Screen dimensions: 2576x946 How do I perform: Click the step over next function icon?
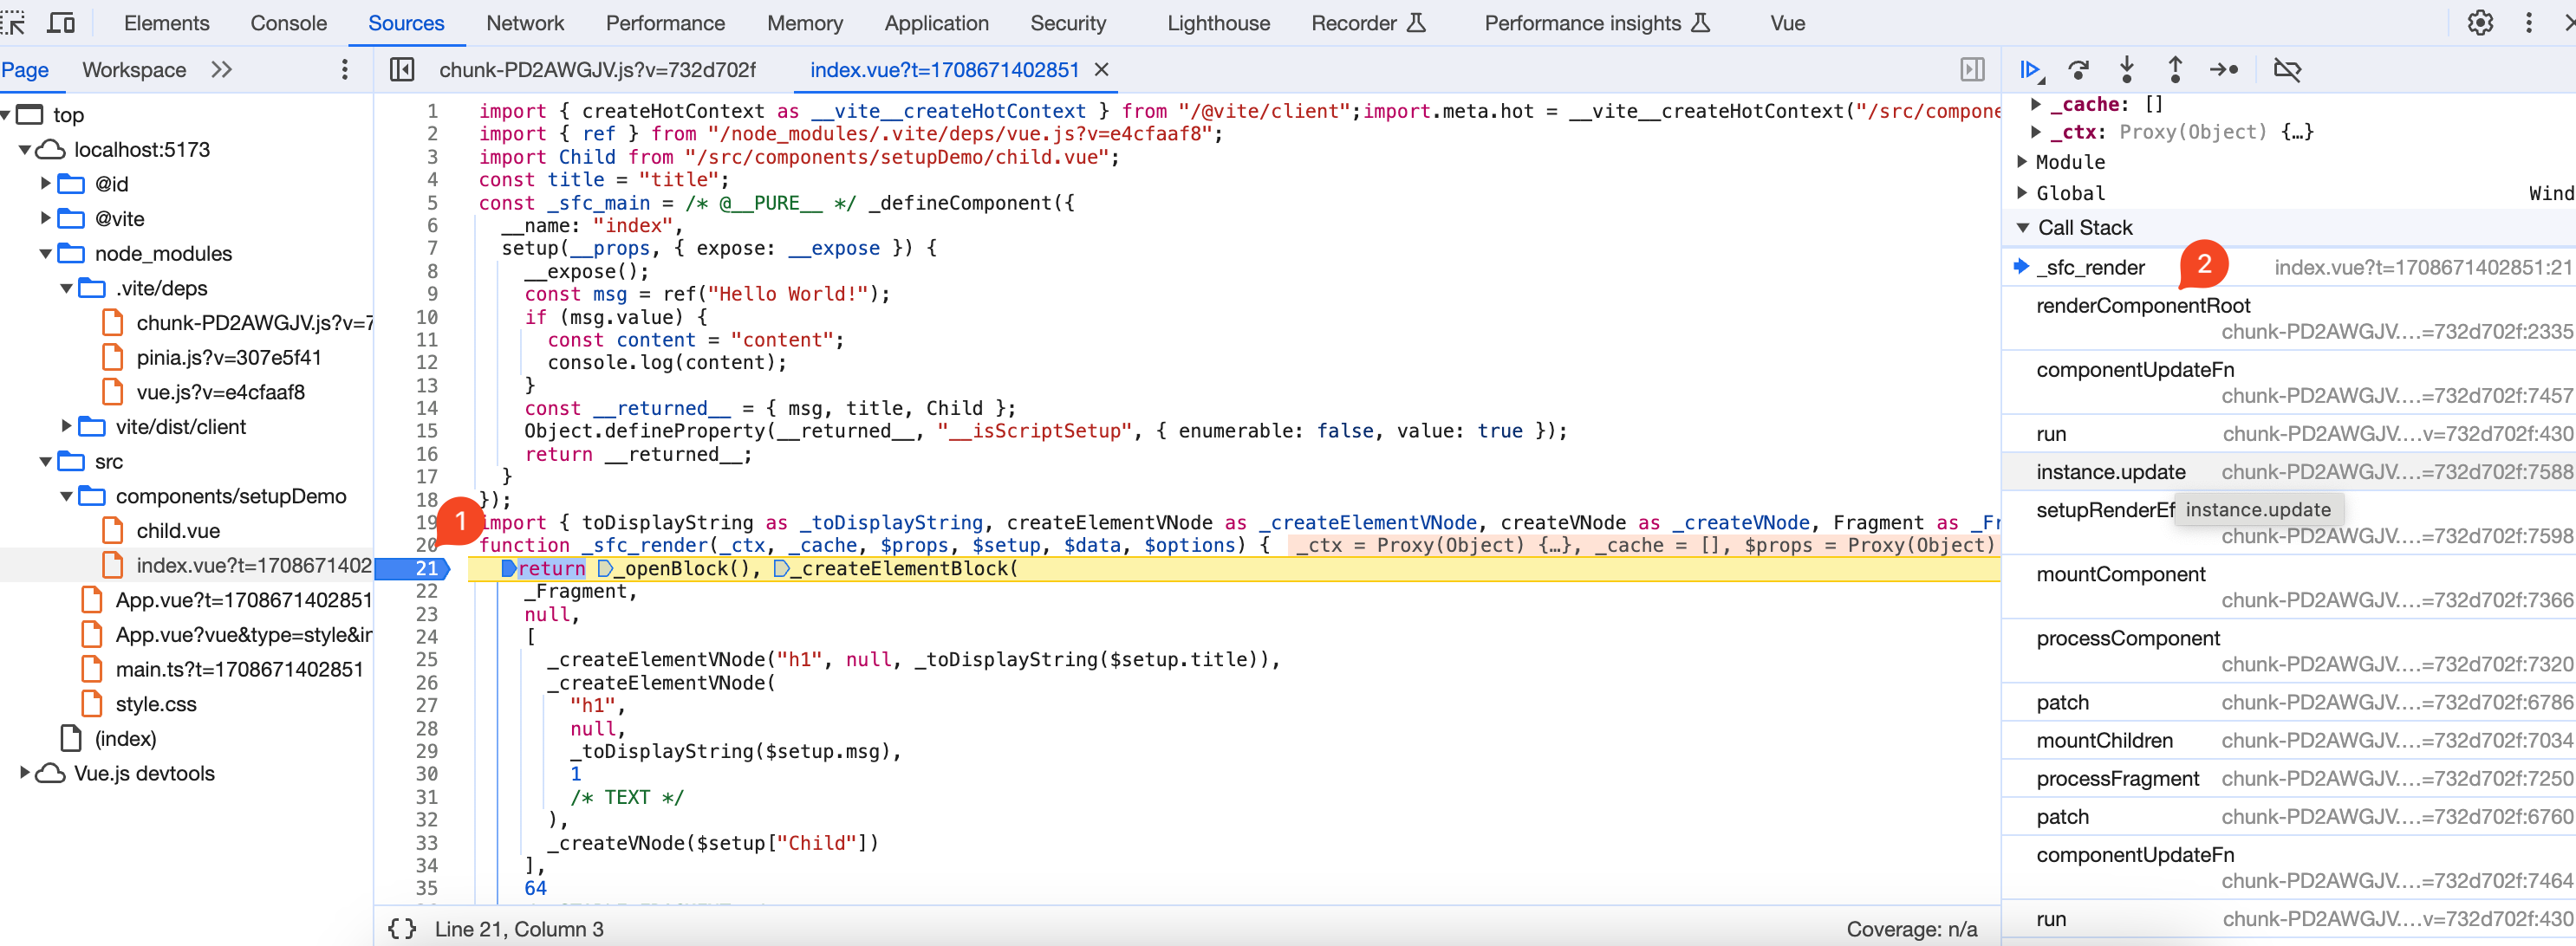click(2078, 69)
